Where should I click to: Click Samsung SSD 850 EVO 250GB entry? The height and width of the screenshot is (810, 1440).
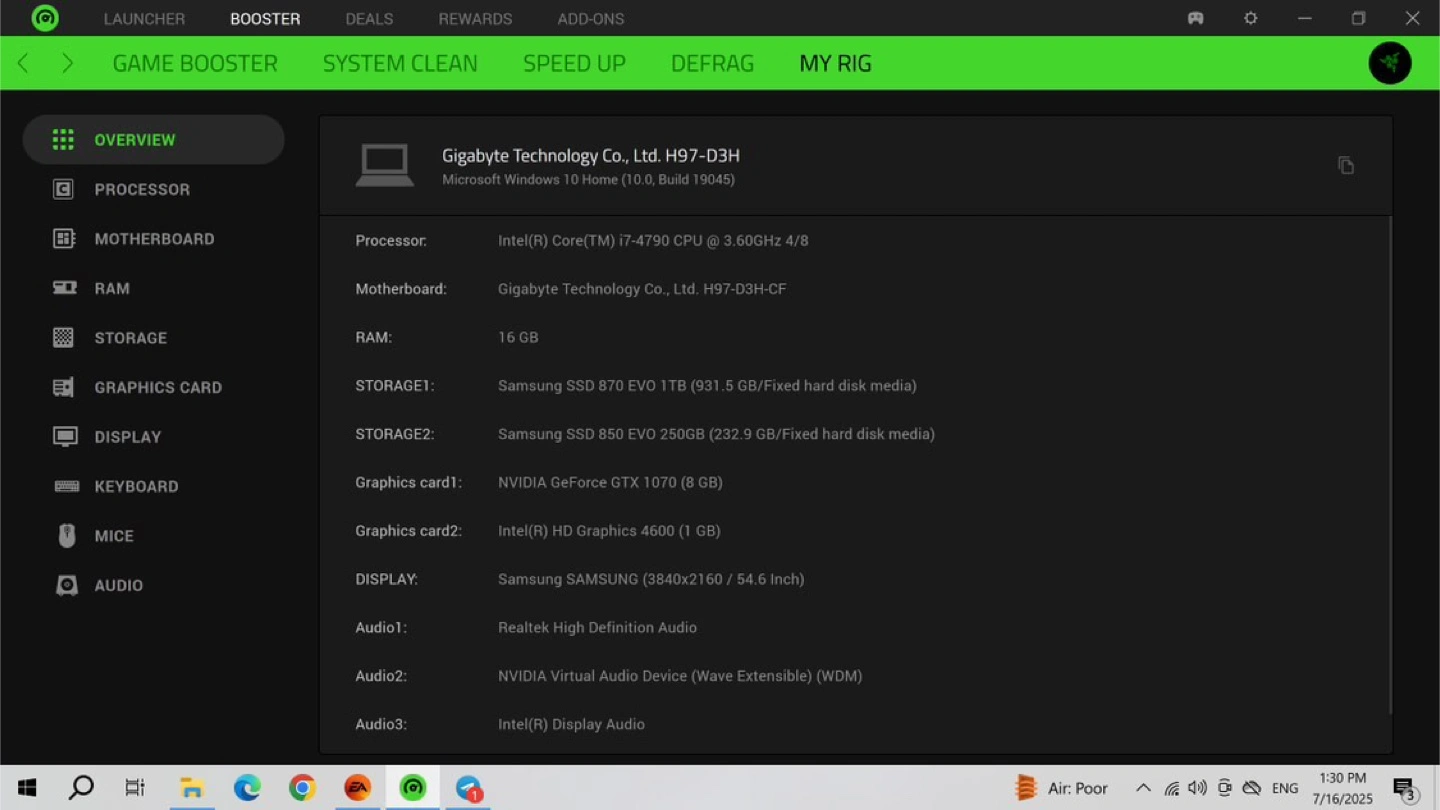(716, 434)
